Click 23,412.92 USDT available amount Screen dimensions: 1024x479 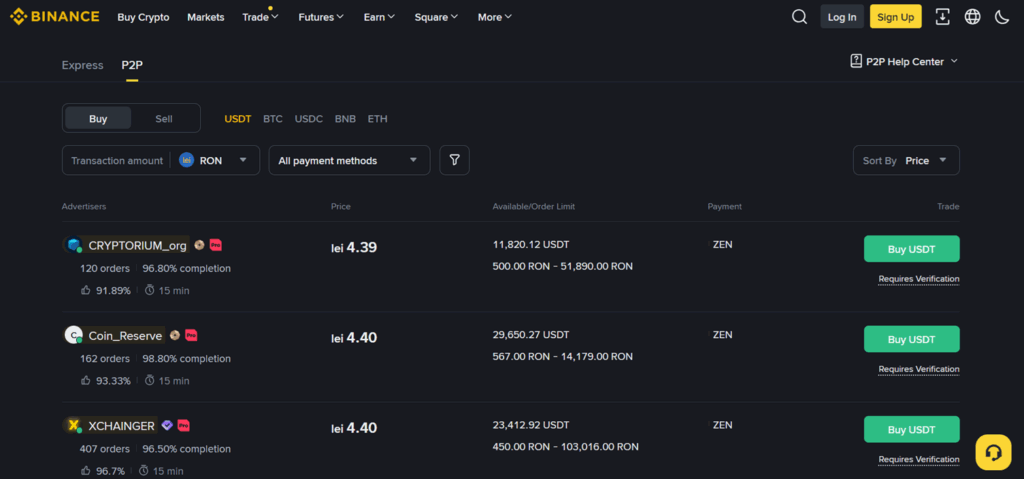(x=531, y=425)
